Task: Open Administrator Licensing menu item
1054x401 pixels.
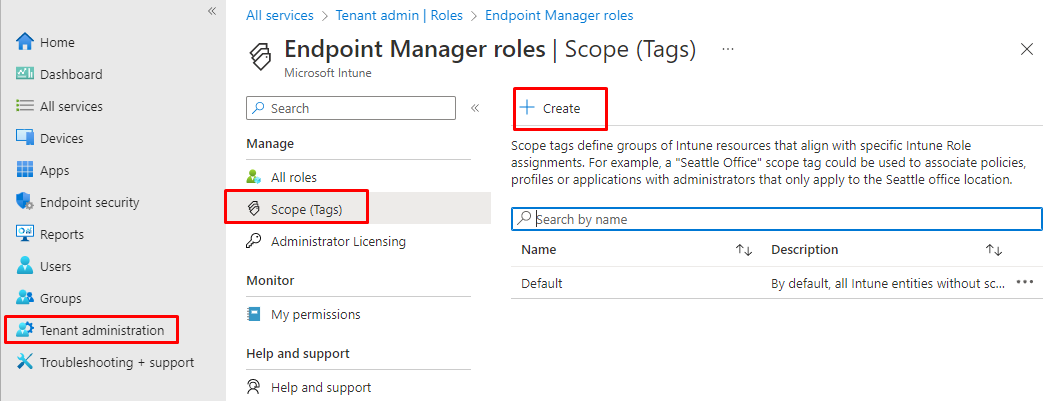Action: click(338, 241)
